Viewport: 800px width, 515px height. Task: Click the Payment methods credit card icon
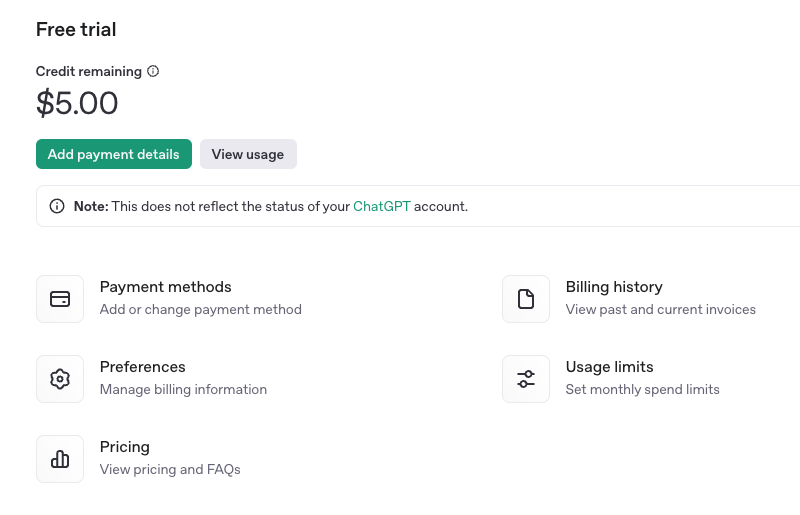pos(60,299)
